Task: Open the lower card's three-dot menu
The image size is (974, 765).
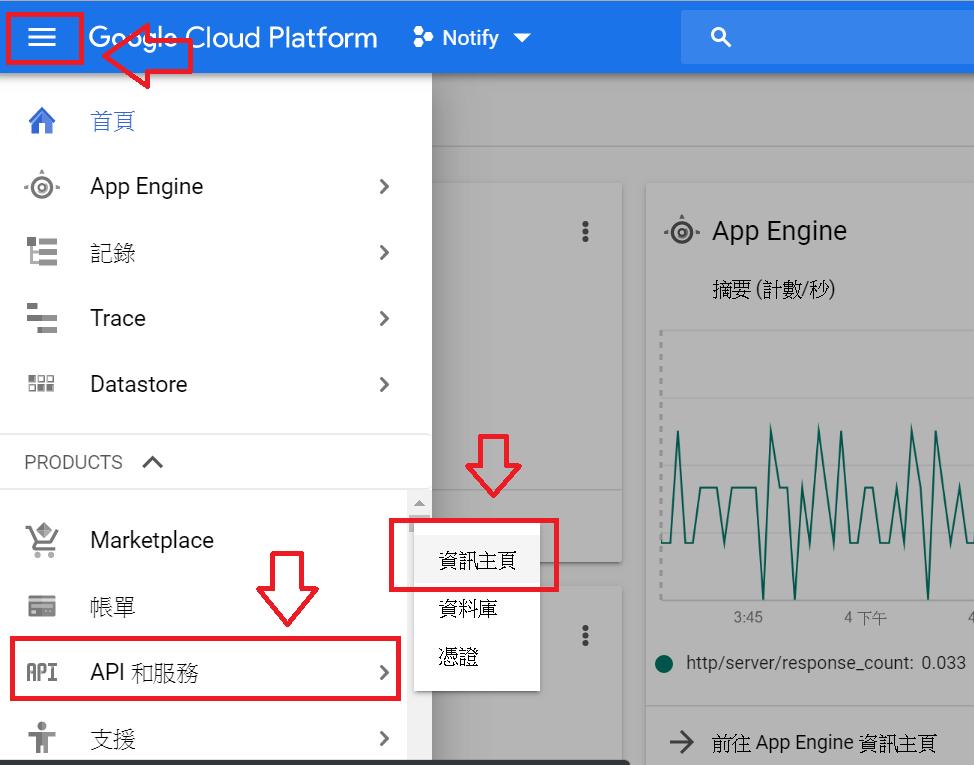Action: [x=585, y=635]
